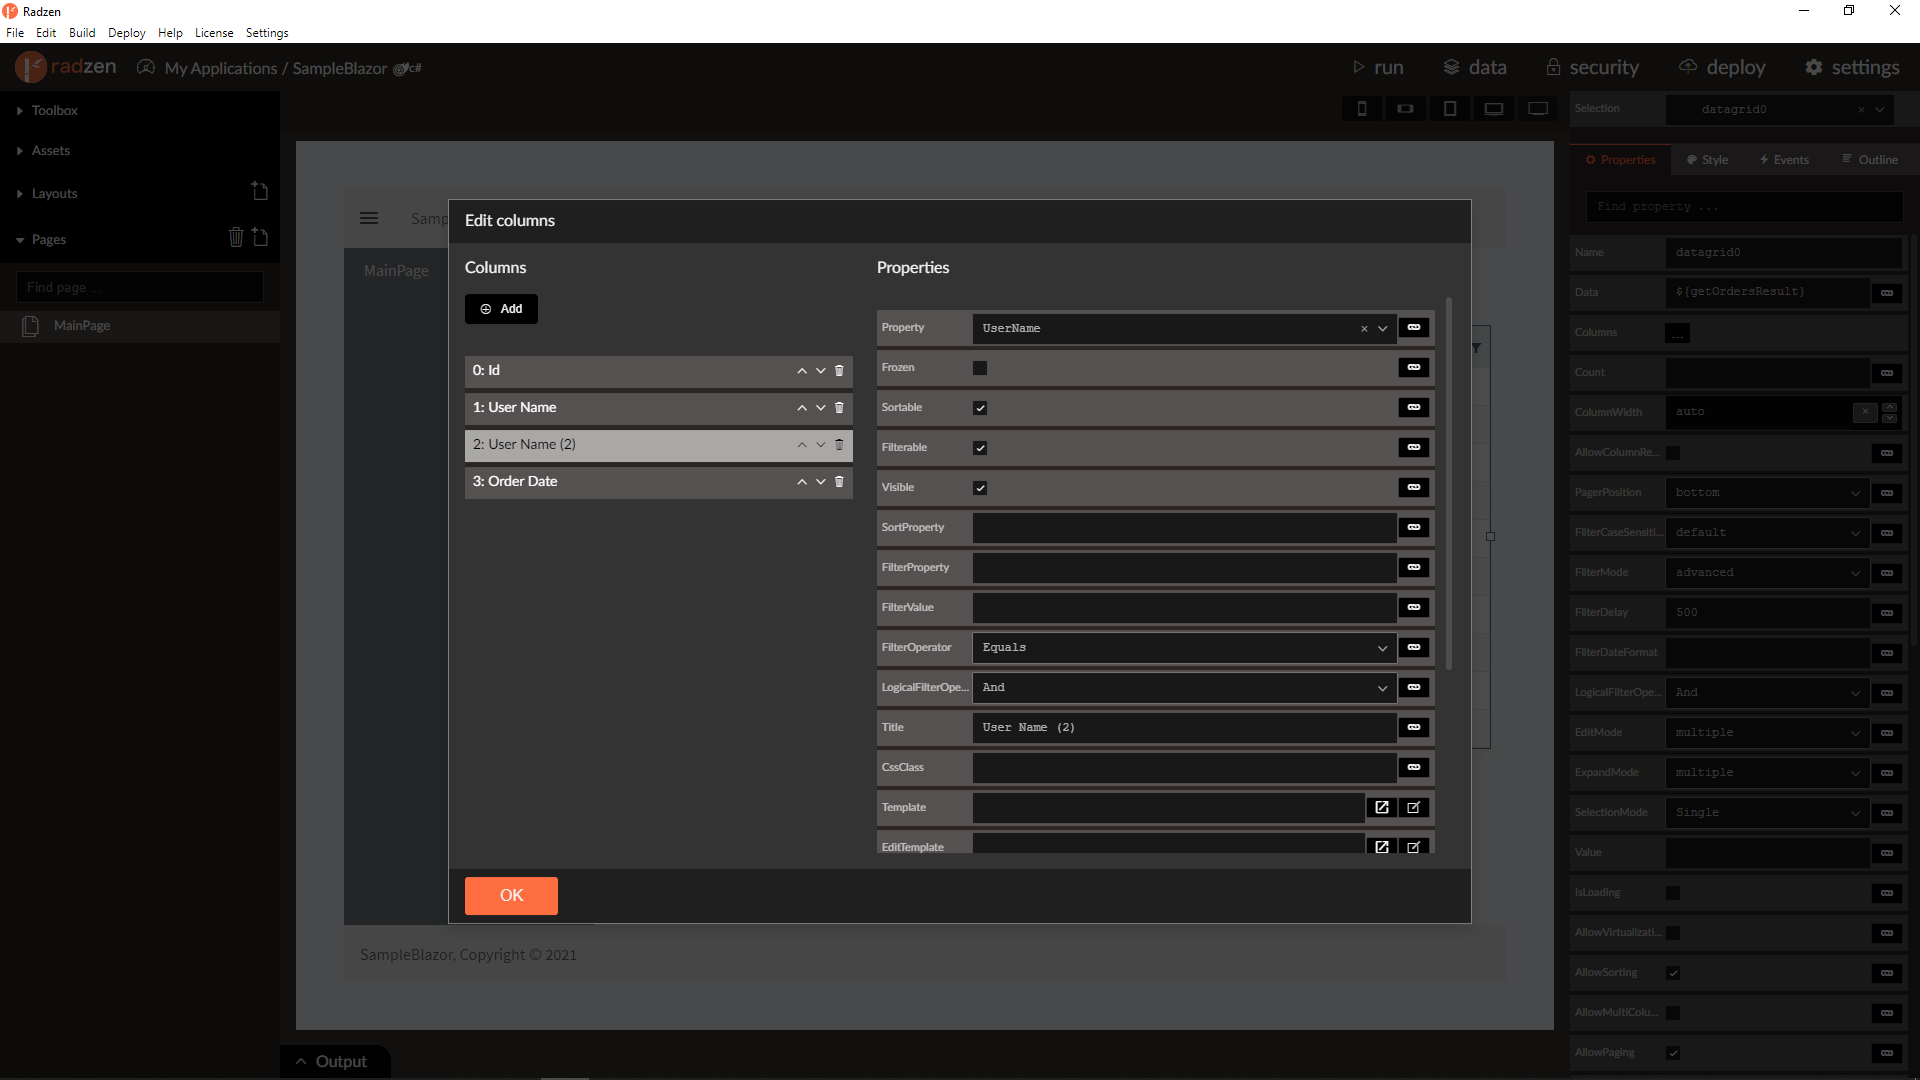Screen dimensions: 1920x1080
Task: Move Id column down with arrow
Action: (820, 371)
